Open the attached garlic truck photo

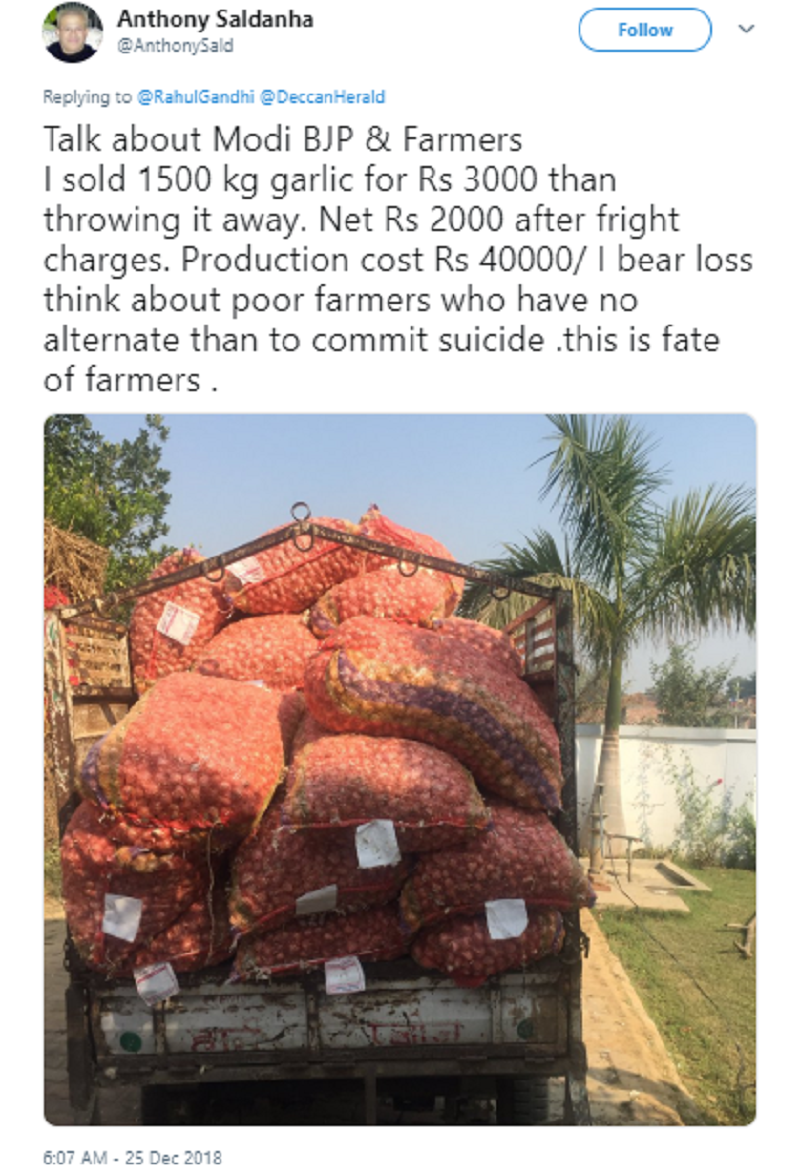(x=399, y=769)
